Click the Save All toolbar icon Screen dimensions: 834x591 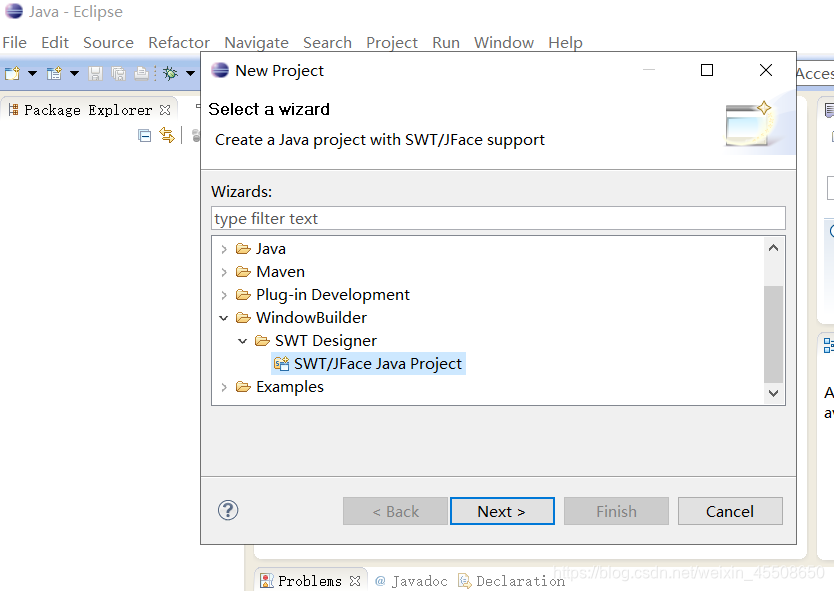pos(119,73)
